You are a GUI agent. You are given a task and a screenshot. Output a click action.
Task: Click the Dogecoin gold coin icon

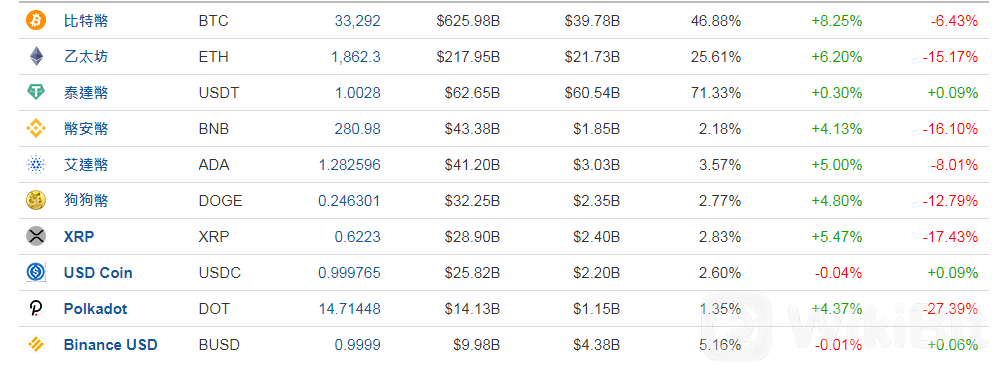tap(36, 201)
